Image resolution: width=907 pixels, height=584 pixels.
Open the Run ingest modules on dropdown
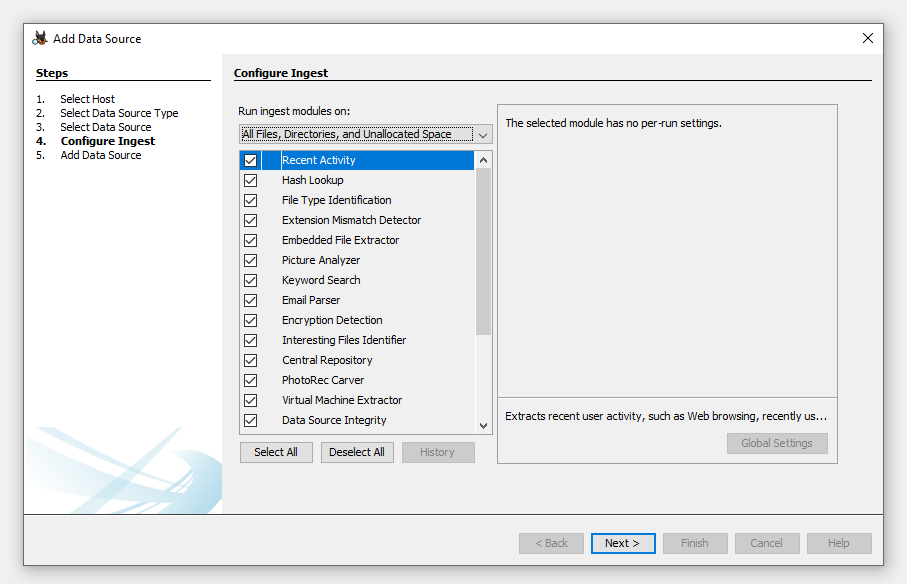click(x=366, y=134)
